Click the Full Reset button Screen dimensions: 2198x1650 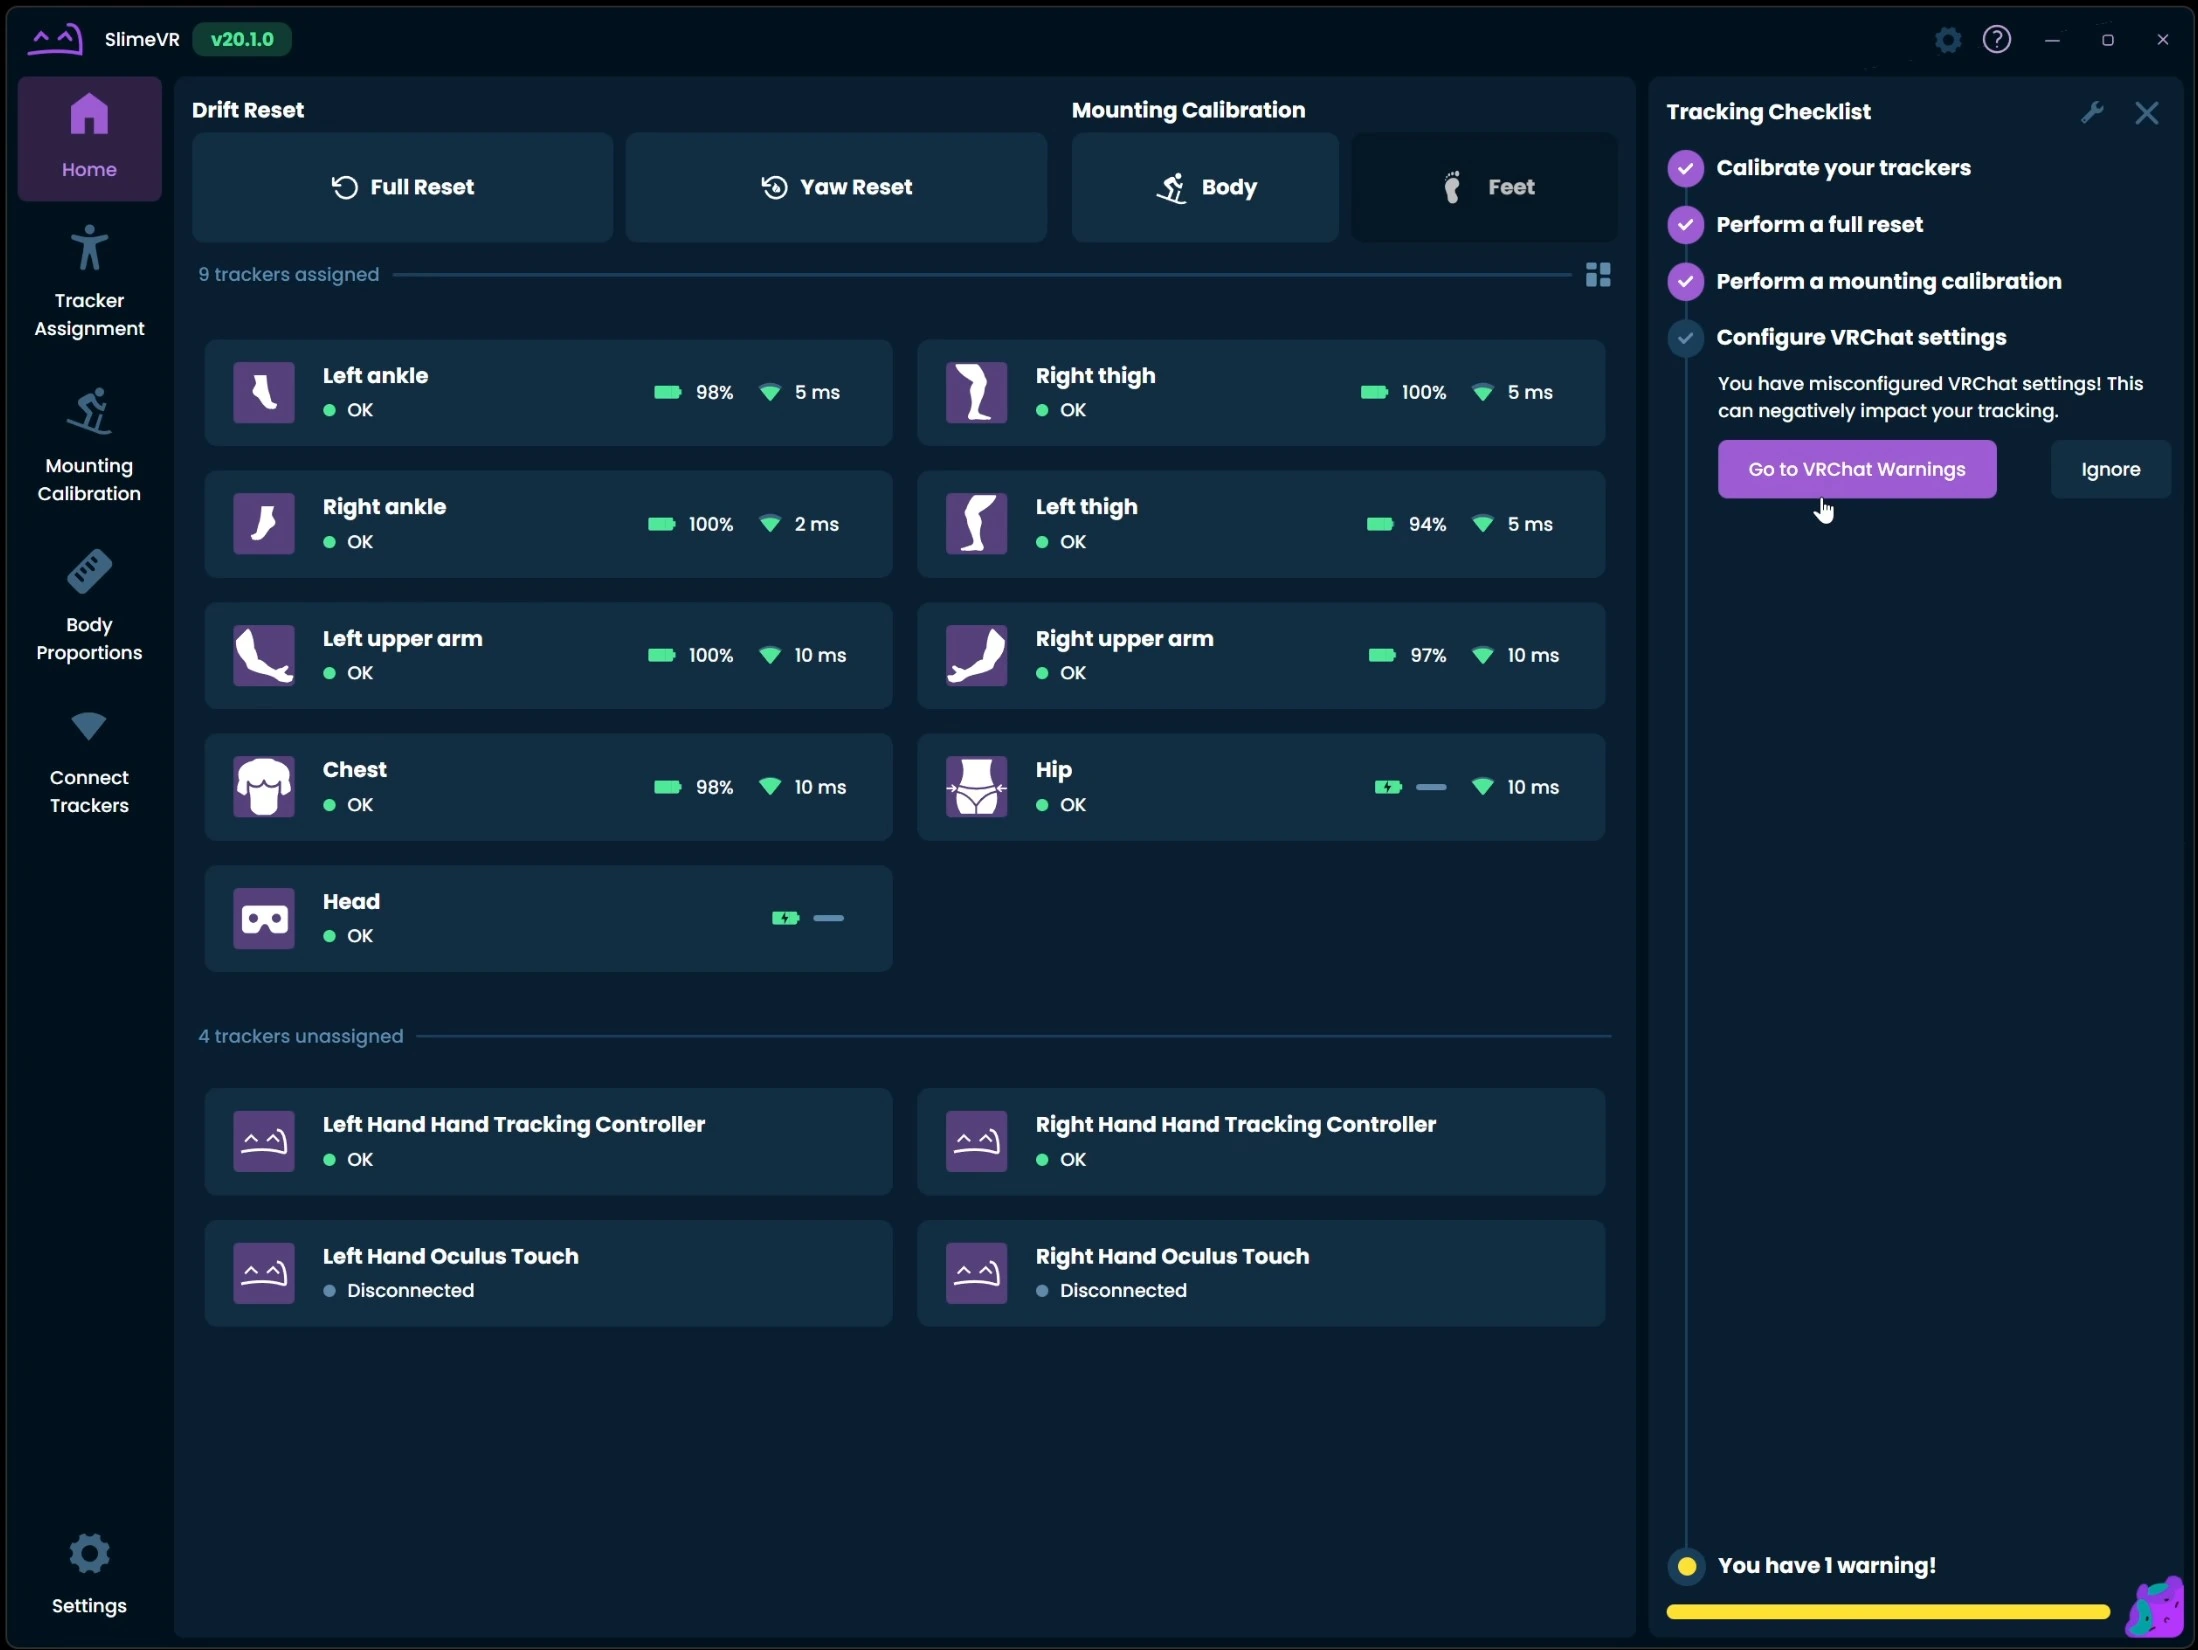coord(402,187)
